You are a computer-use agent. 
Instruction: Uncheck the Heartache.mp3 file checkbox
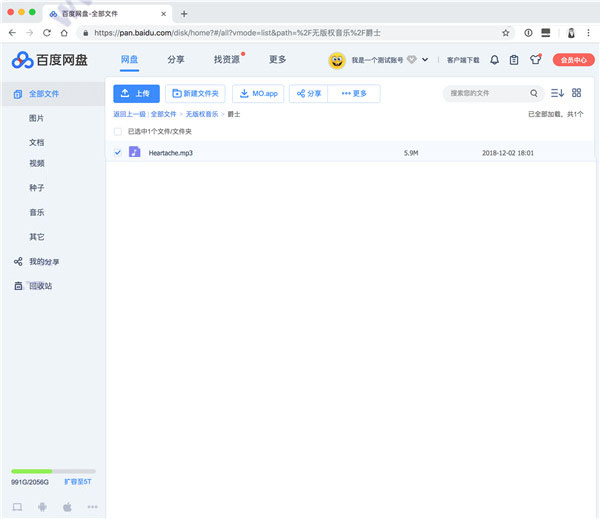(x=118, y=153)
